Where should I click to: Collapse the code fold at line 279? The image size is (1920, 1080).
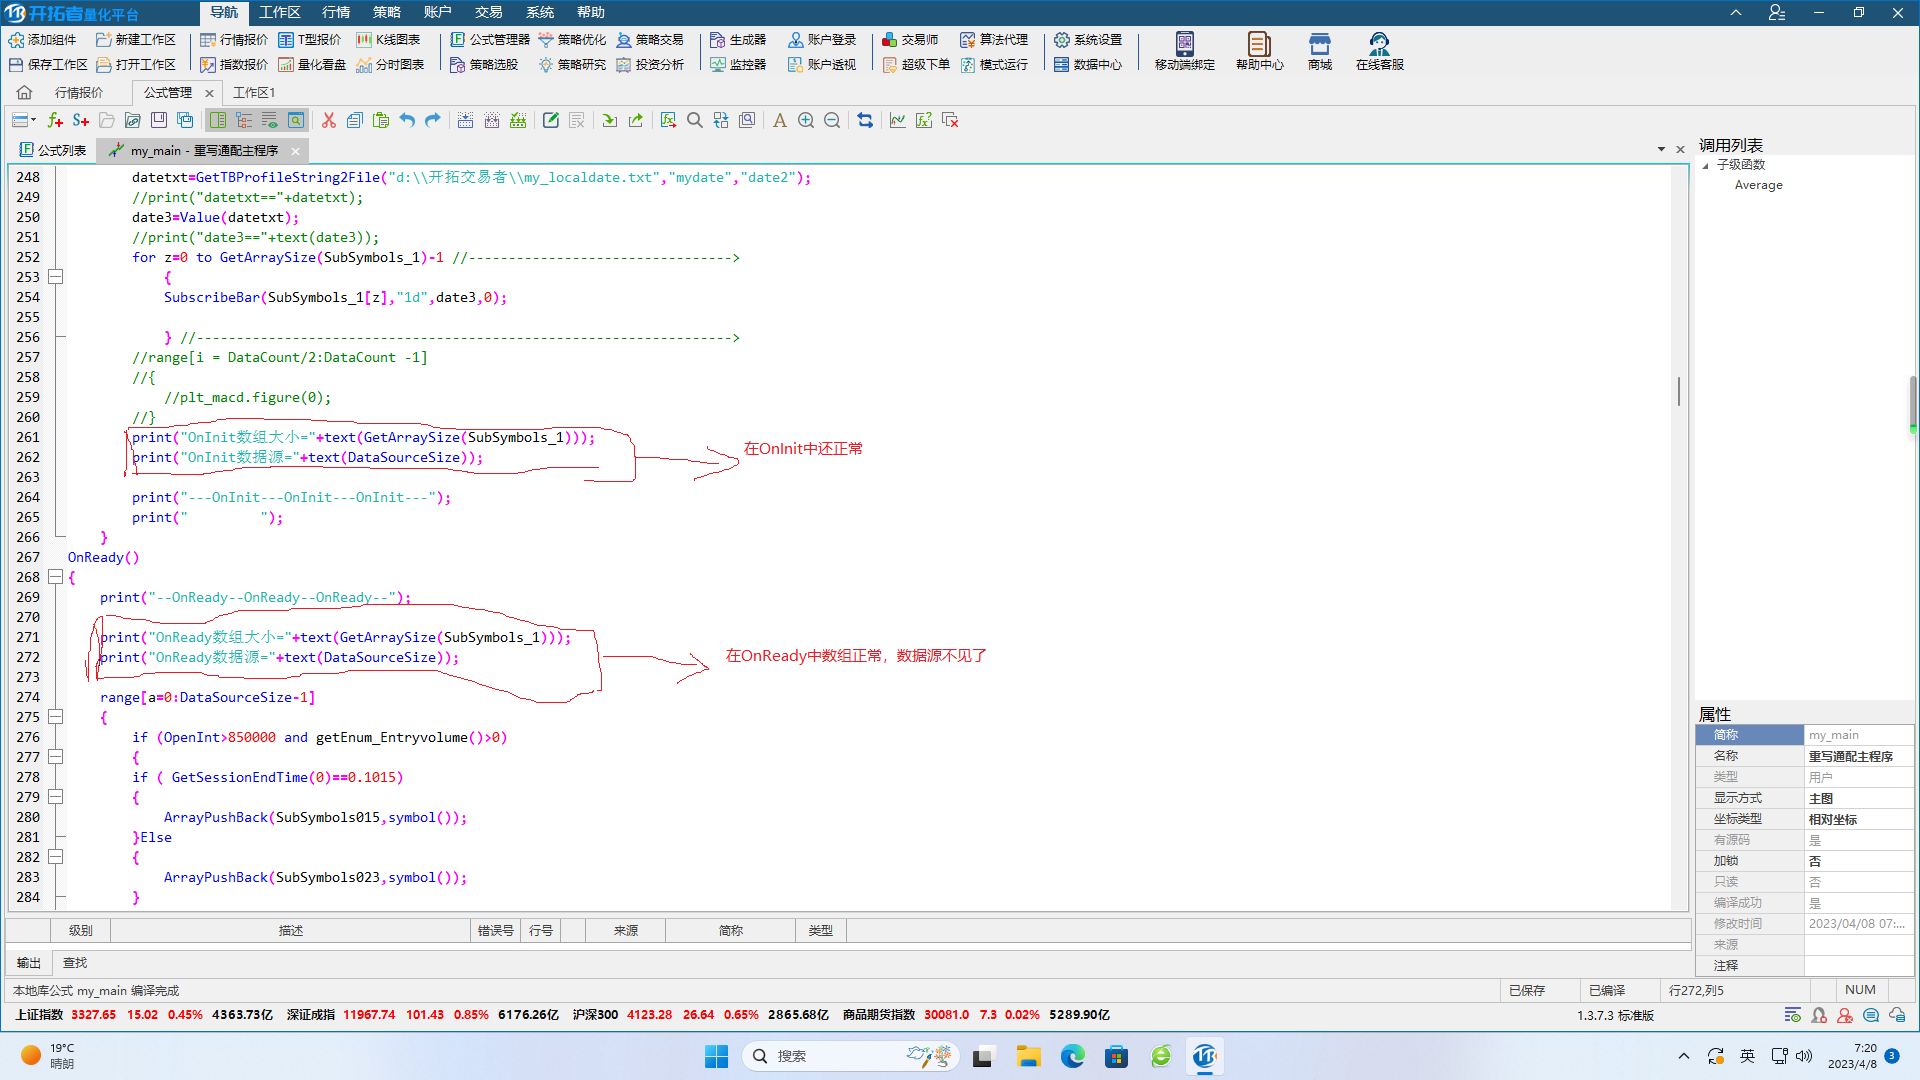pyautogui.click(x=56, y=797)
